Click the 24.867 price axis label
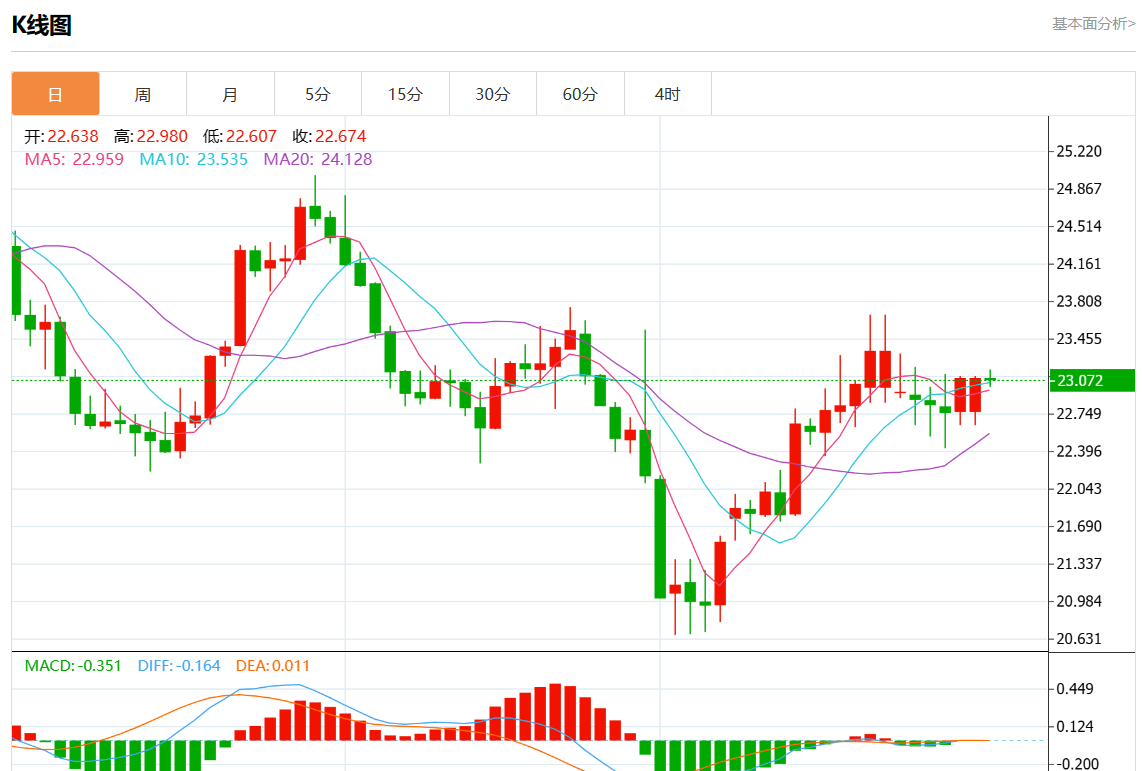This screenshot has height=771, width=1142. pos(1079,189)
